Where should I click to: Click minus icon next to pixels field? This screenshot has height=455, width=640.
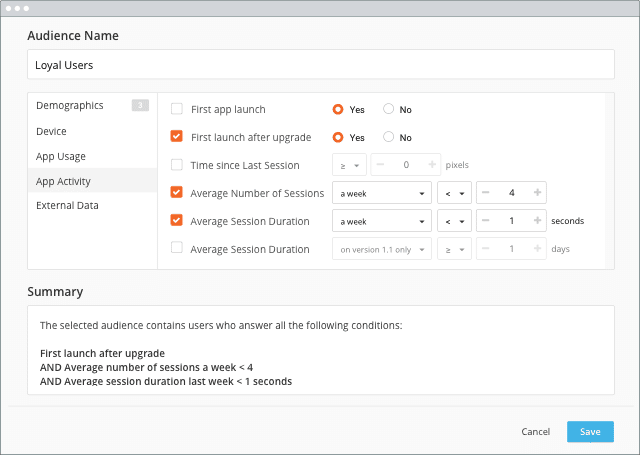pyautogui.click(x=380, y=164)
